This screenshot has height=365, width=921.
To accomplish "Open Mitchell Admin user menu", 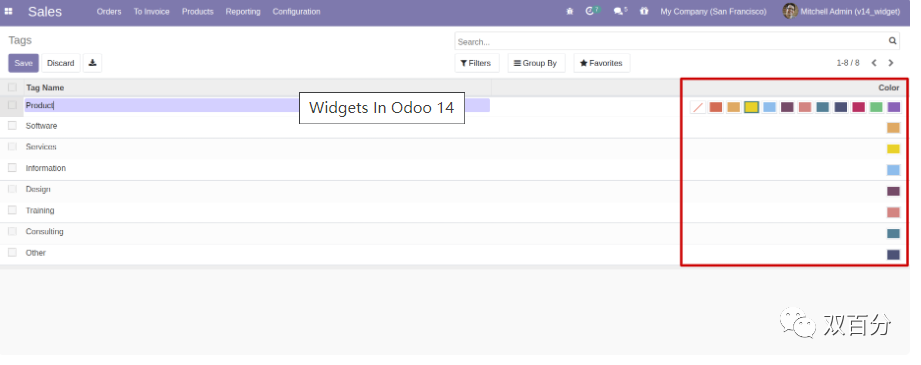I will click(850, 11).
